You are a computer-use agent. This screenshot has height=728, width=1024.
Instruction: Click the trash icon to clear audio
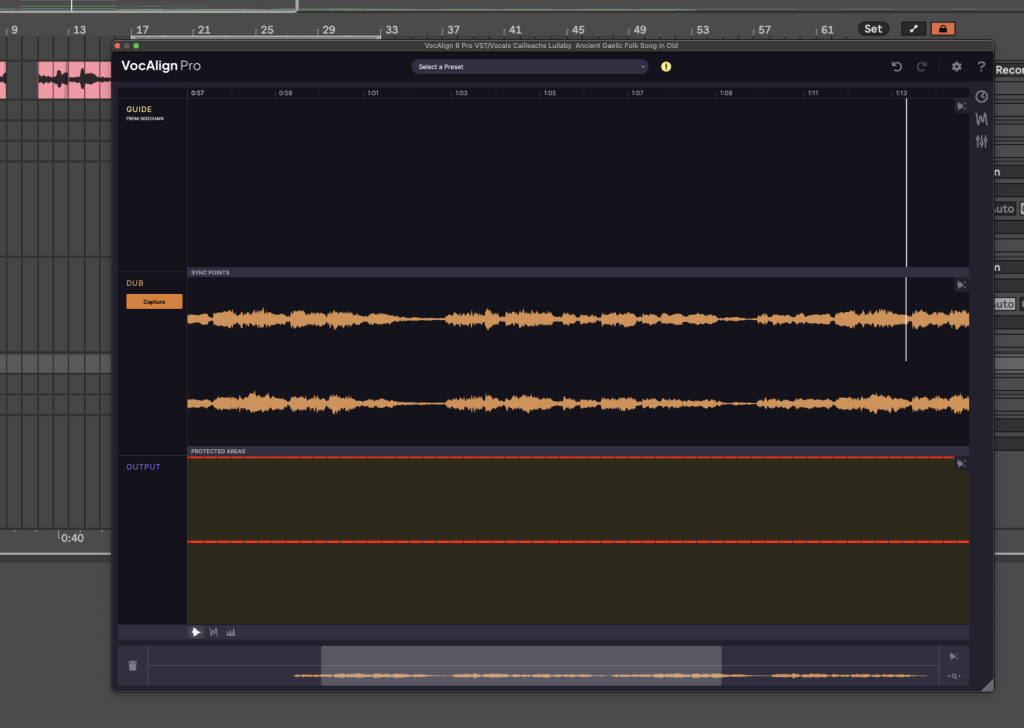133,665
